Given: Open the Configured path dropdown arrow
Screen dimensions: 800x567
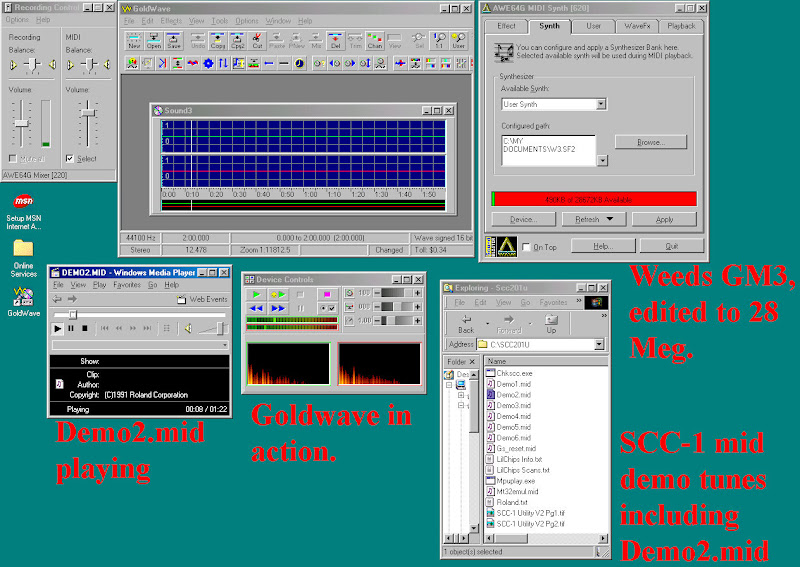Looking at the screenshot, I should [x=603, y=161].
